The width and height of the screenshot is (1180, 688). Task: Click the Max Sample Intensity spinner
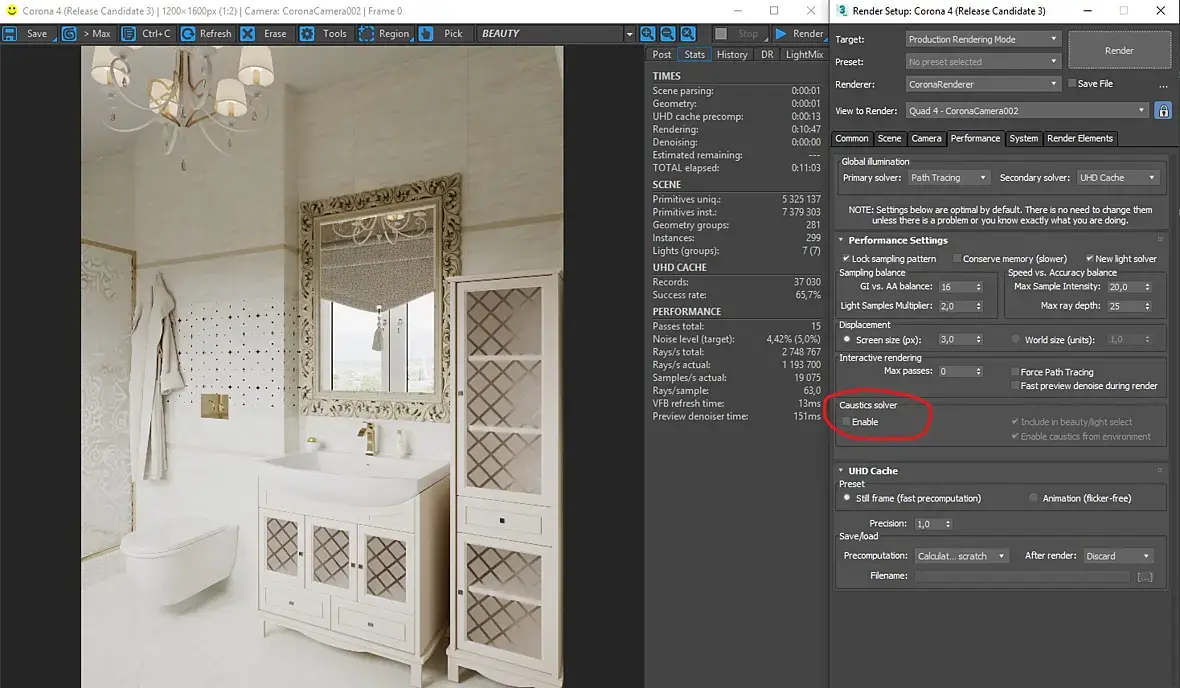point(1147,287)
